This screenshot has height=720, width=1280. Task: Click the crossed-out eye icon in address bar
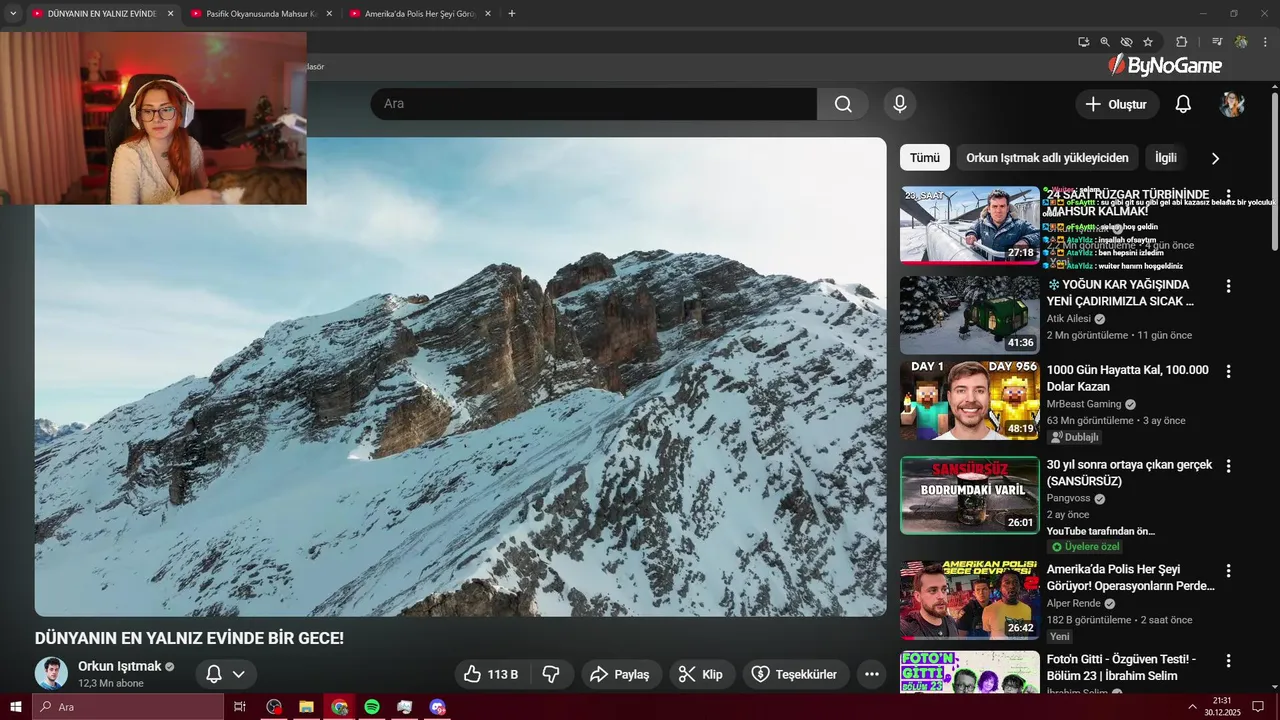pyautogui.click(x=1126, y=42)
